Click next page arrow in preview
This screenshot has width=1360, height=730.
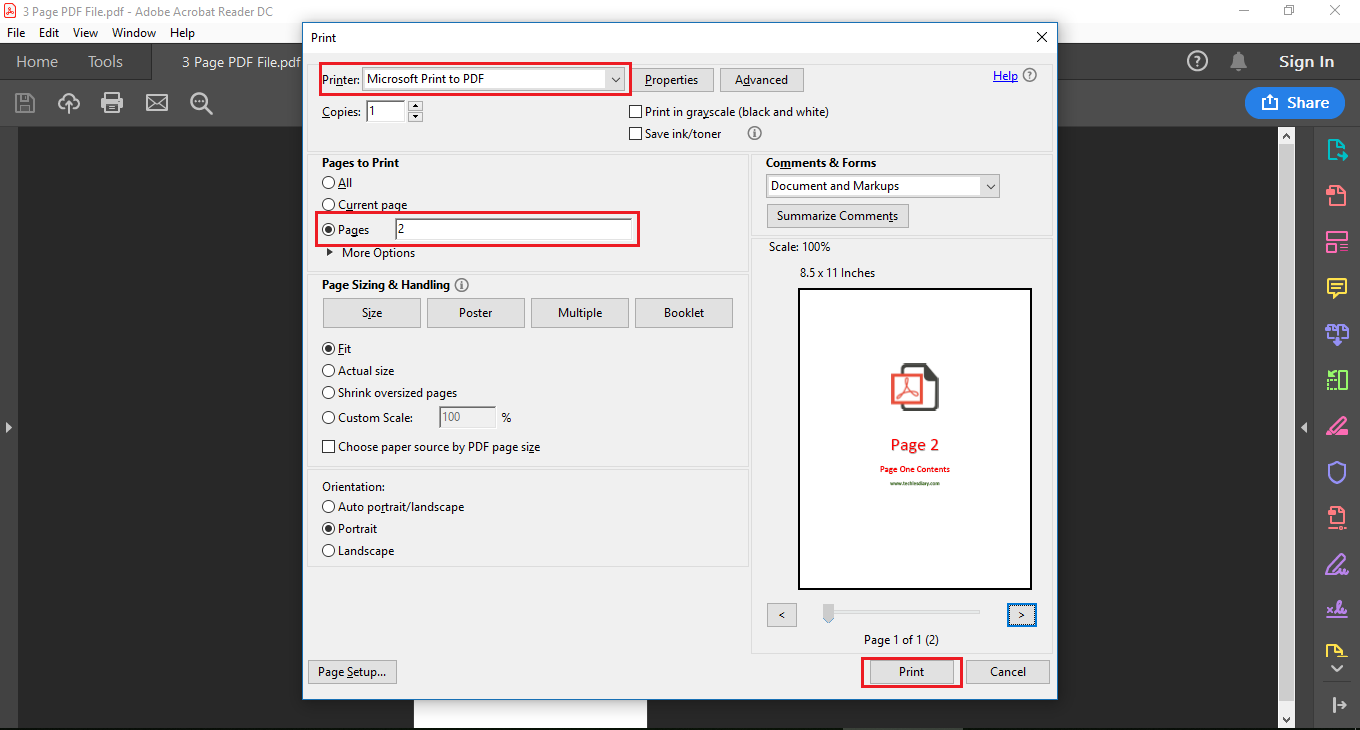1021,615
